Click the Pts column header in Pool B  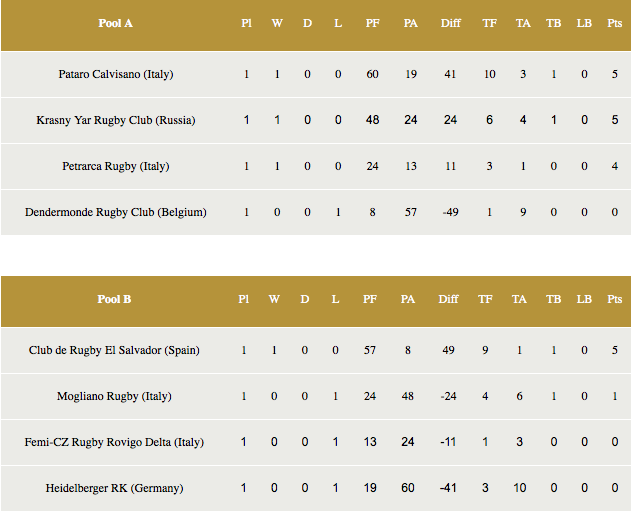614,299
